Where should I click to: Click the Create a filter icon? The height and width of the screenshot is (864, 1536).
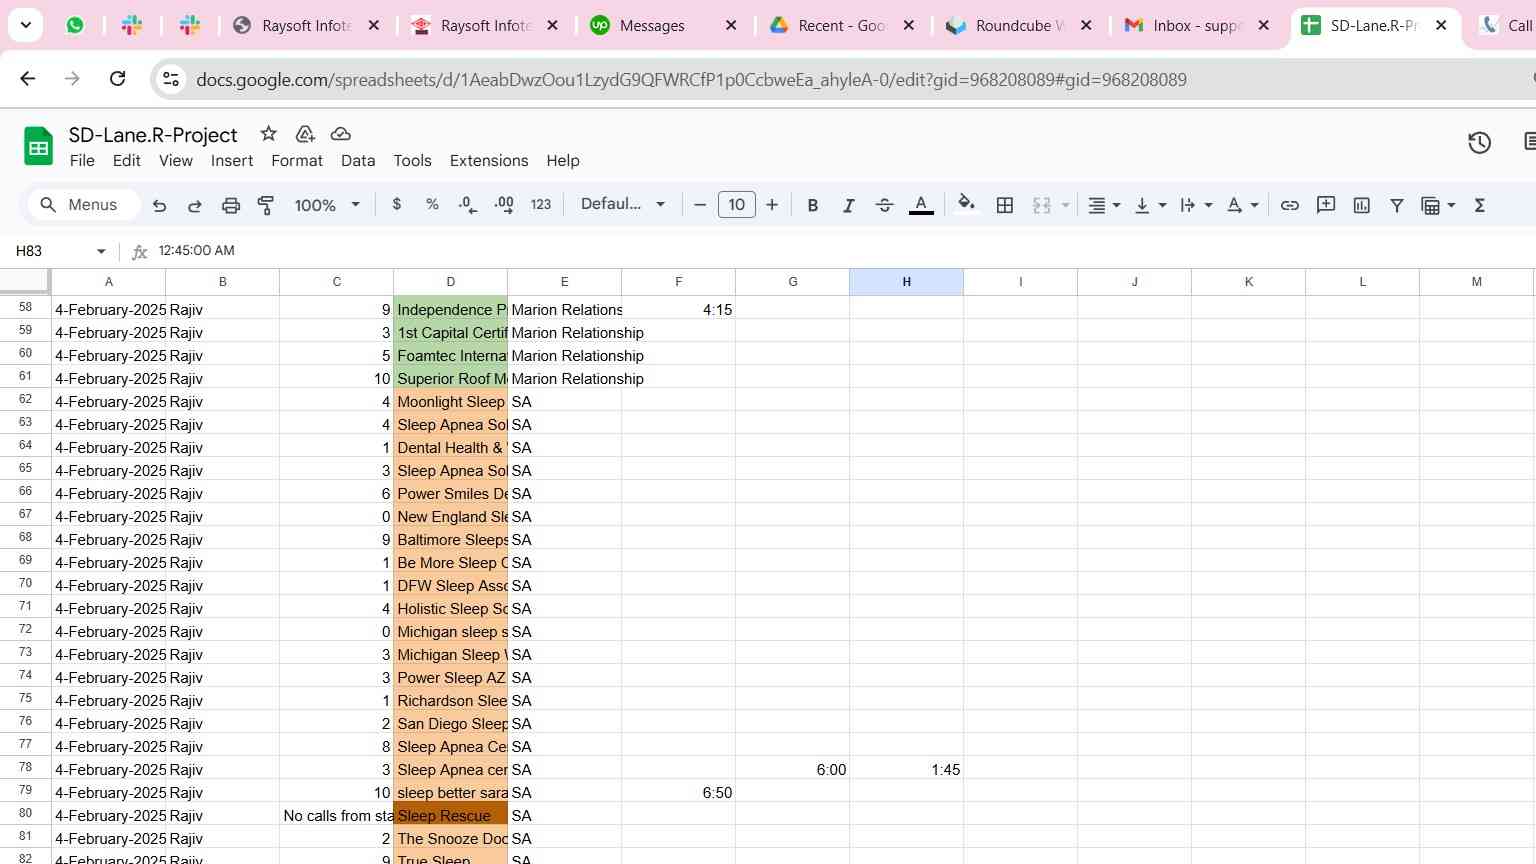(1397, 205)
